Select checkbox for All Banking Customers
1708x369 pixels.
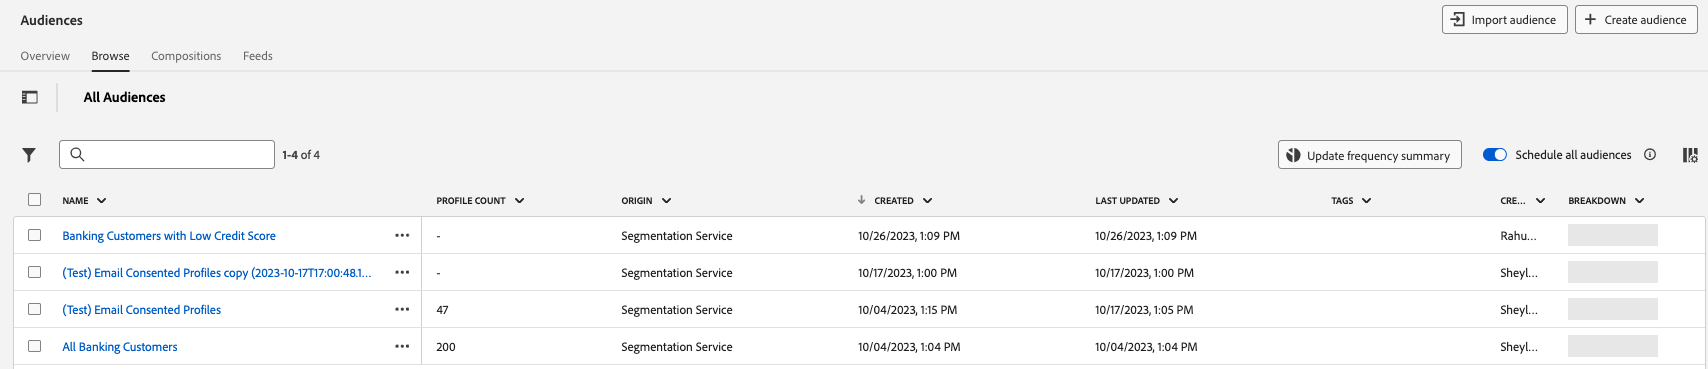pyautogui.click(x=35, y=346)
